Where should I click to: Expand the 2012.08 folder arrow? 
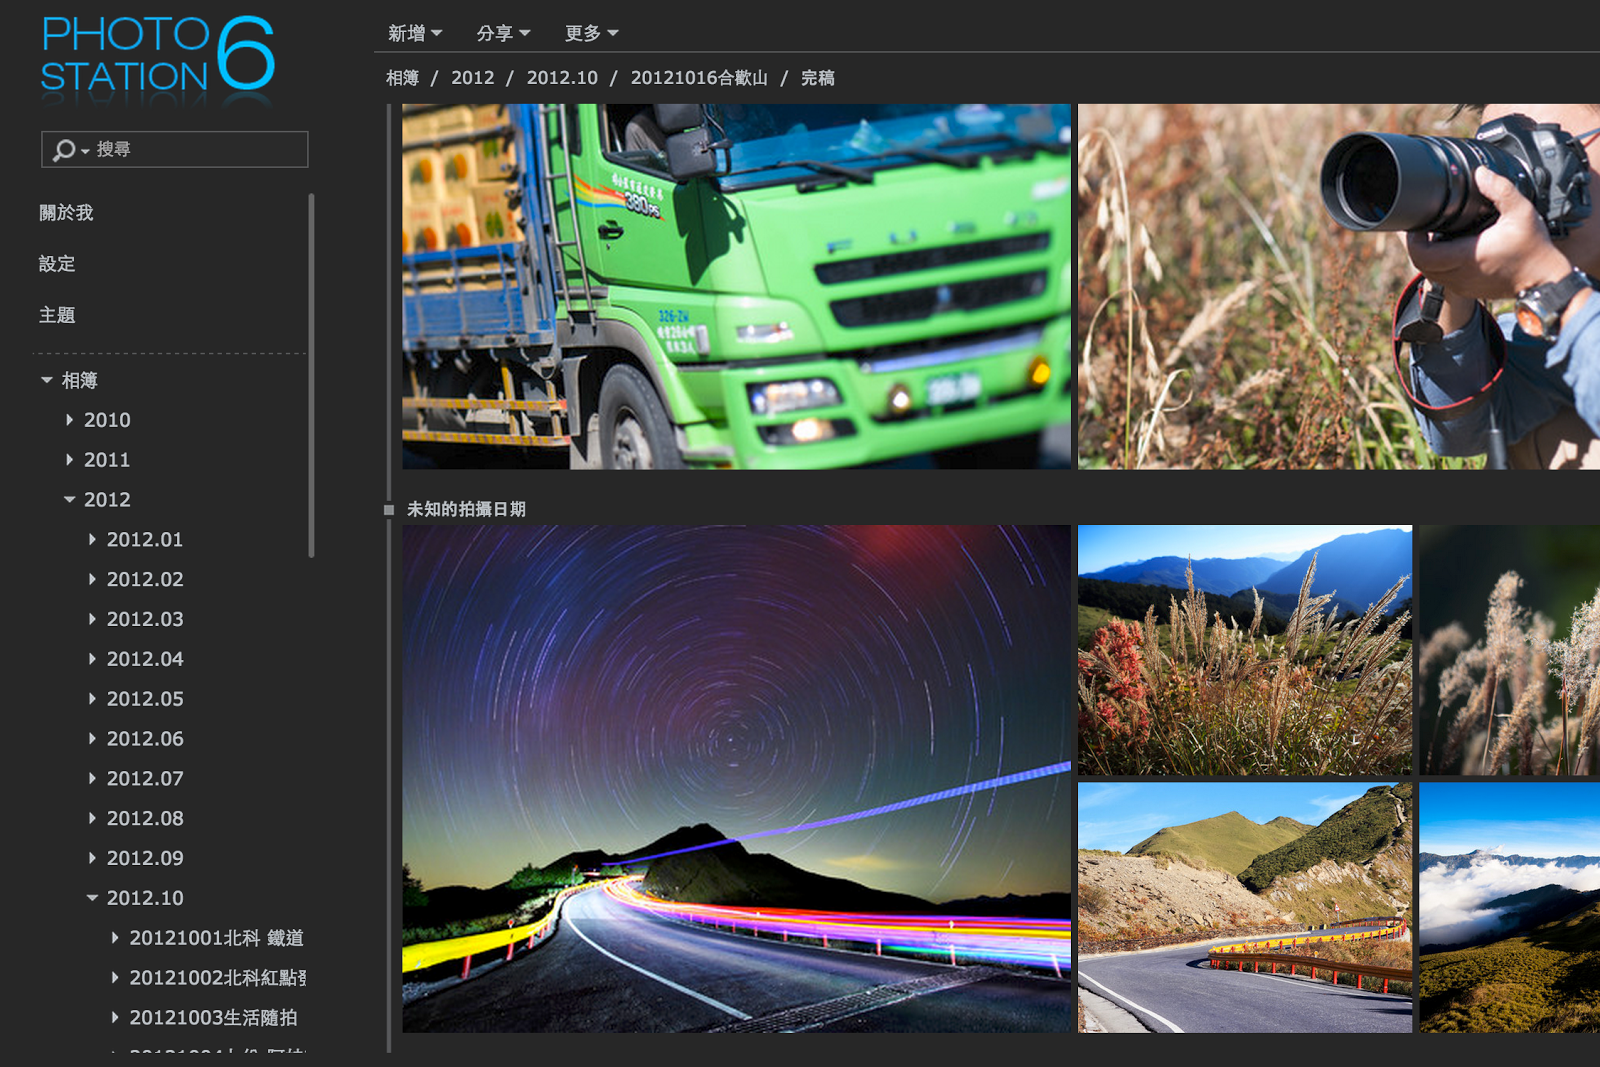93,818
